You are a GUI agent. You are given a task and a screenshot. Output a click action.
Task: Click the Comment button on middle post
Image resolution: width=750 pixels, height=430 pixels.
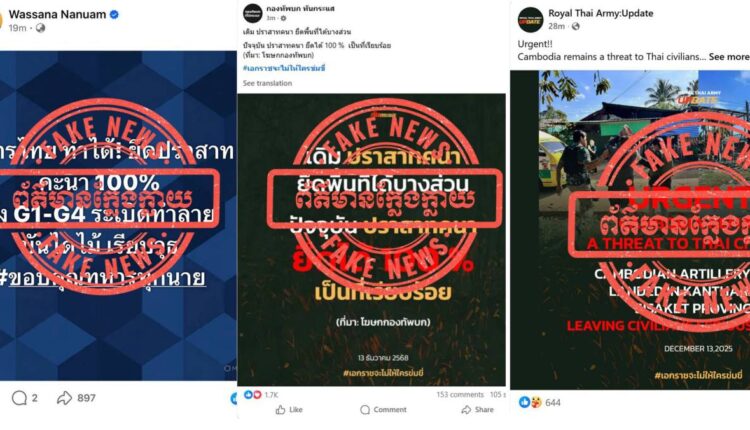coord(383,409)
